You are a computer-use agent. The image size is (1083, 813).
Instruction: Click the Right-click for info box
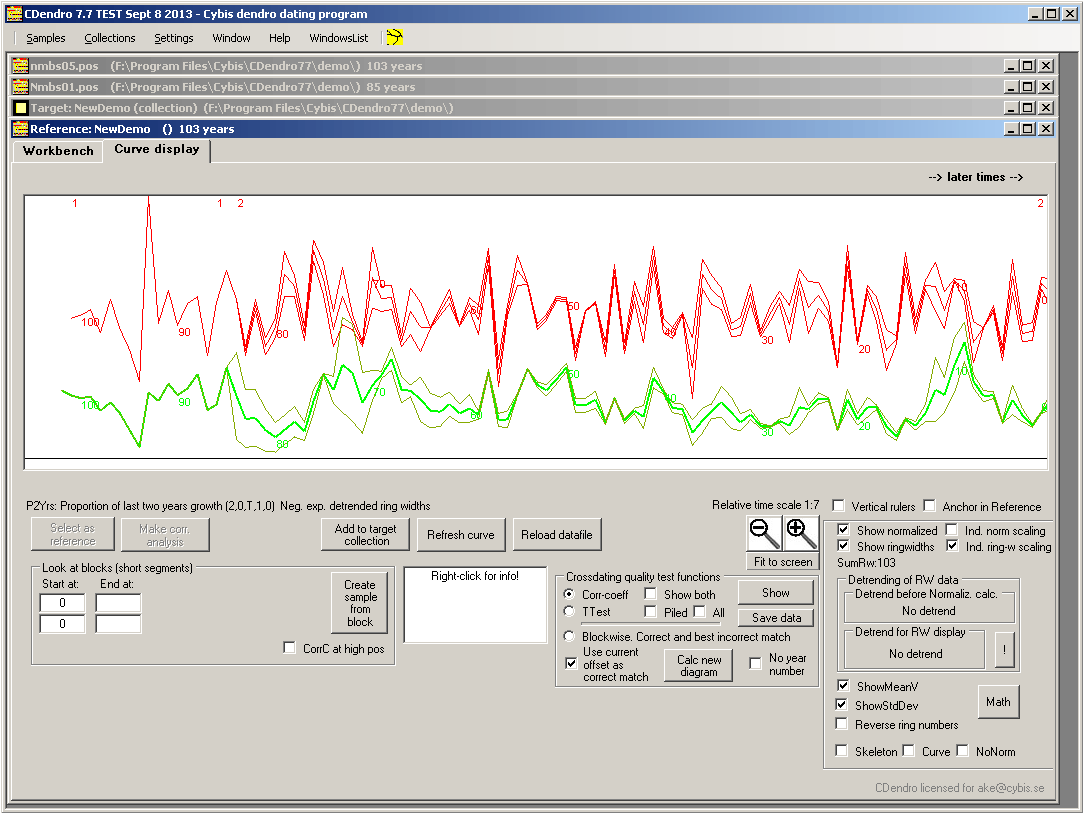475,605
